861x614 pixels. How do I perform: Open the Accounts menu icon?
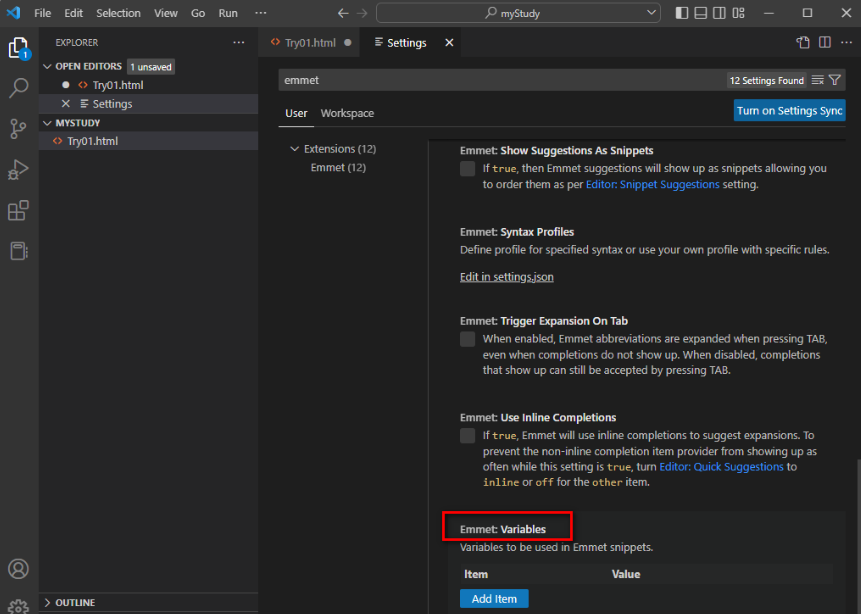point(19,569)
